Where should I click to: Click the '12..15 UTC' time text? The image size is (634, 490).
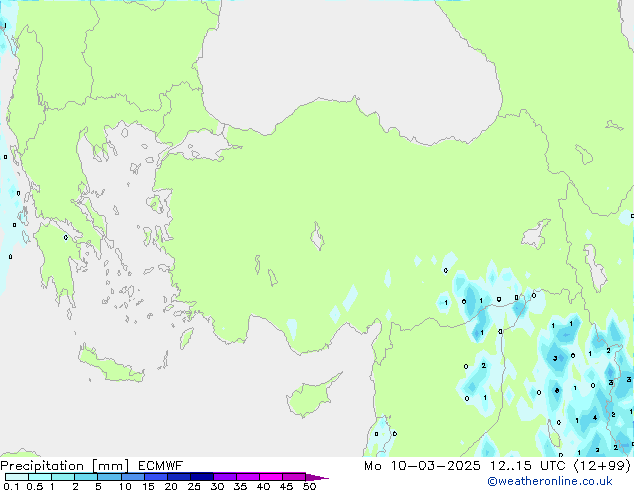(x=527, y=466)
